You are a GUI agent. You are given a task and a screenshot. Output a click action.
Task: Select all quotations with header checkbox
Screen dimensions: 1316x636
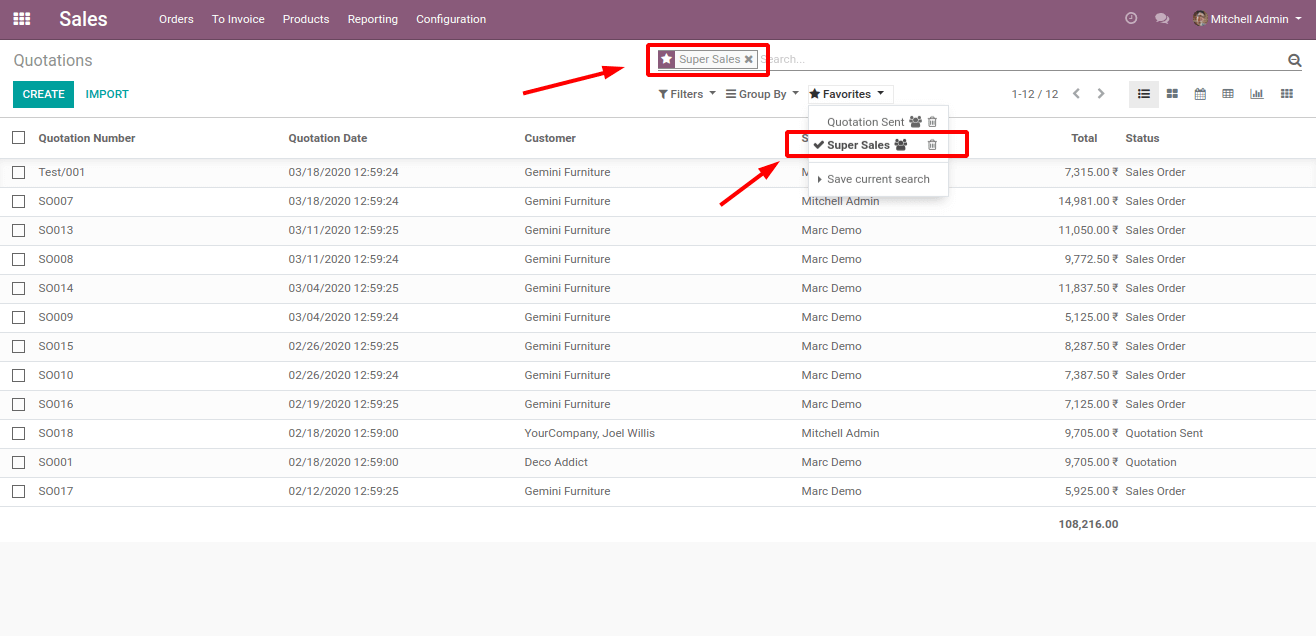18,138
